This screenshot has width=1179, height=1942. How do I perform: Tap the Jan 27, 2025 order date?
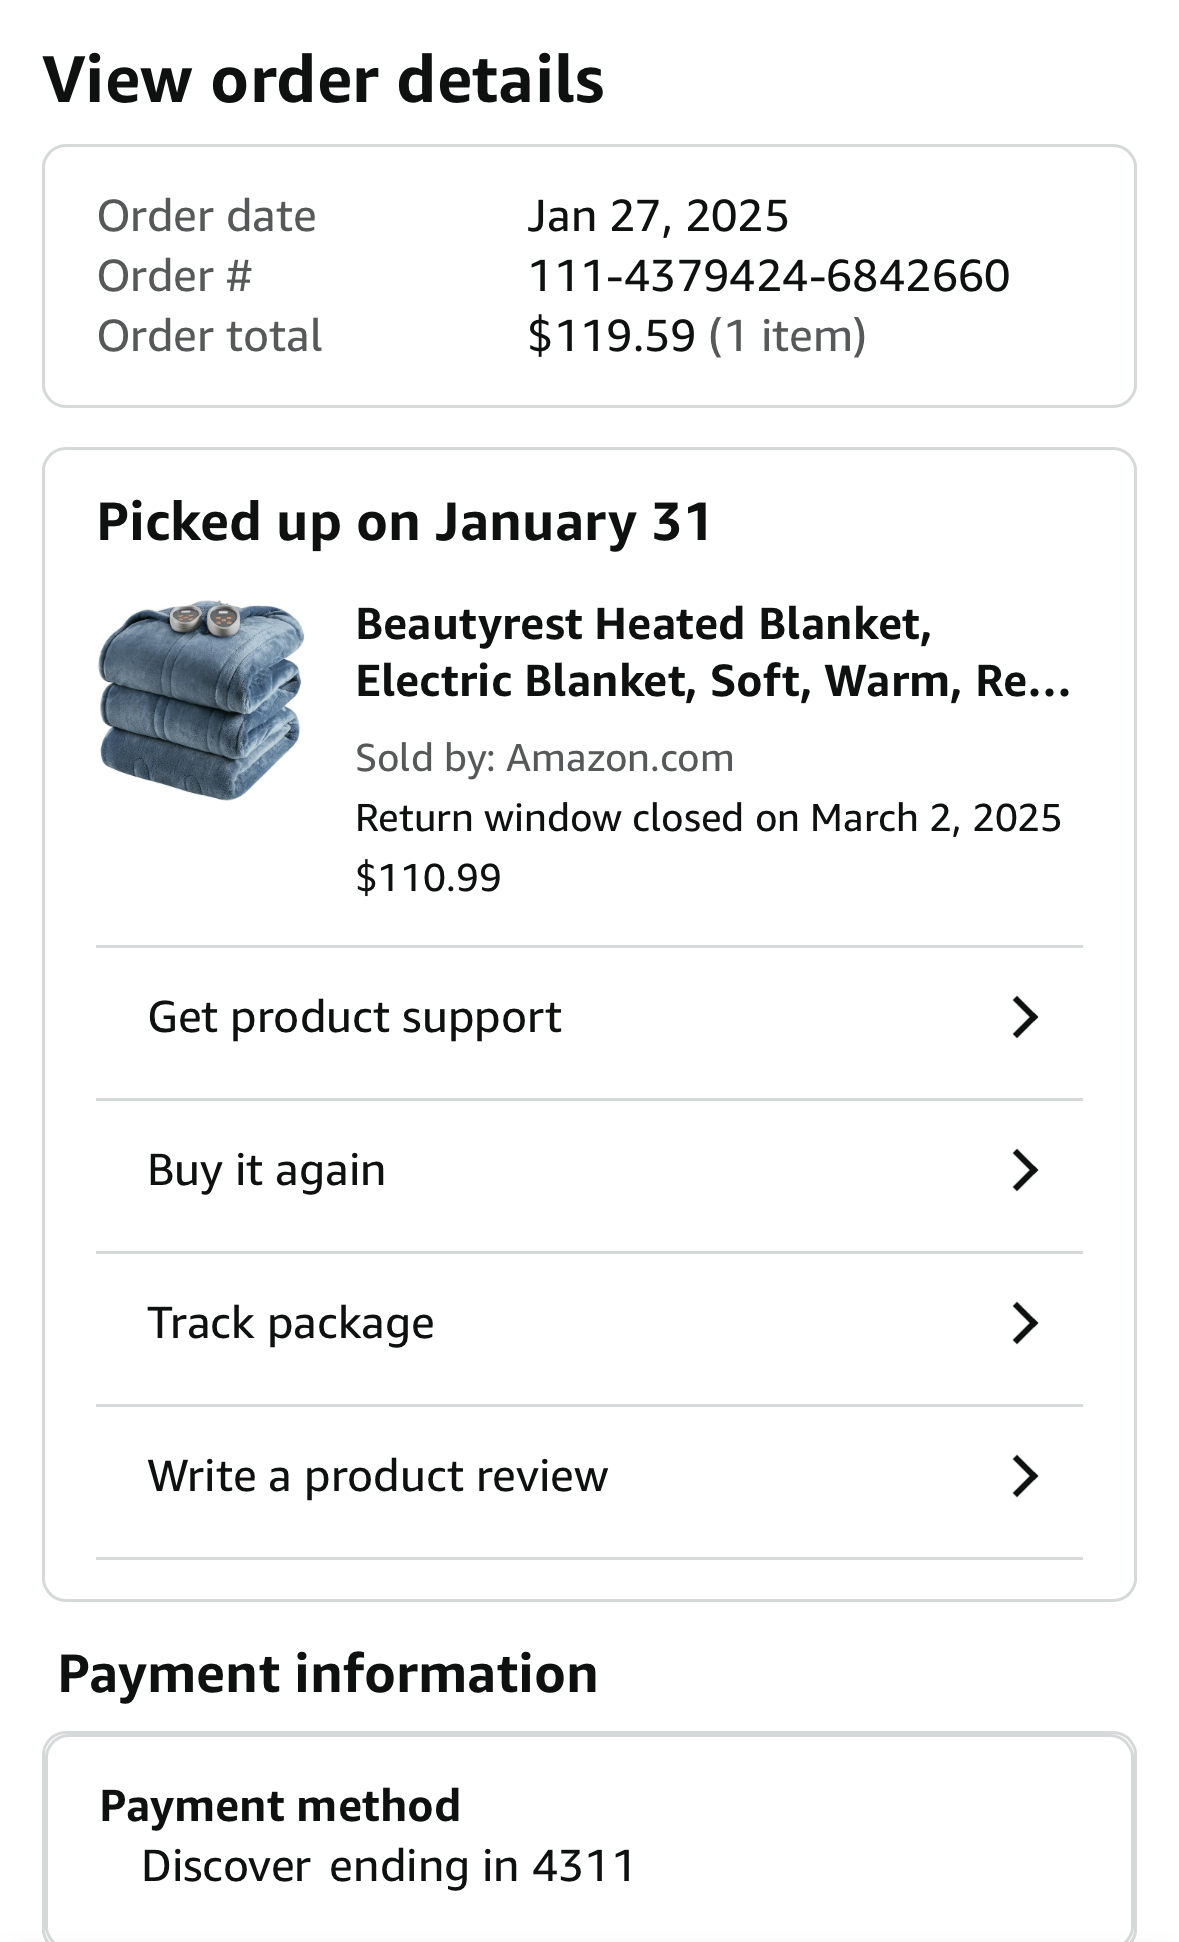point(658,216)
